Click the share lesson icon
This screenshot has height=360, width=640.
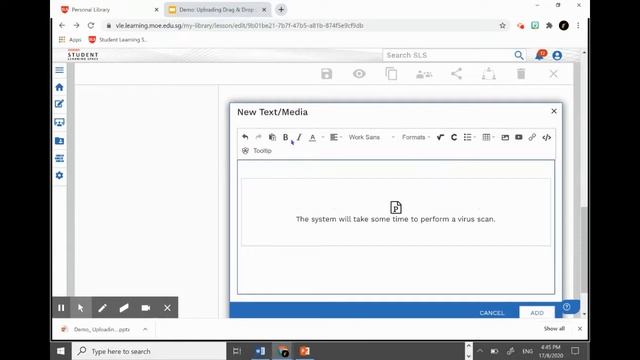click(x=456, y=74)
